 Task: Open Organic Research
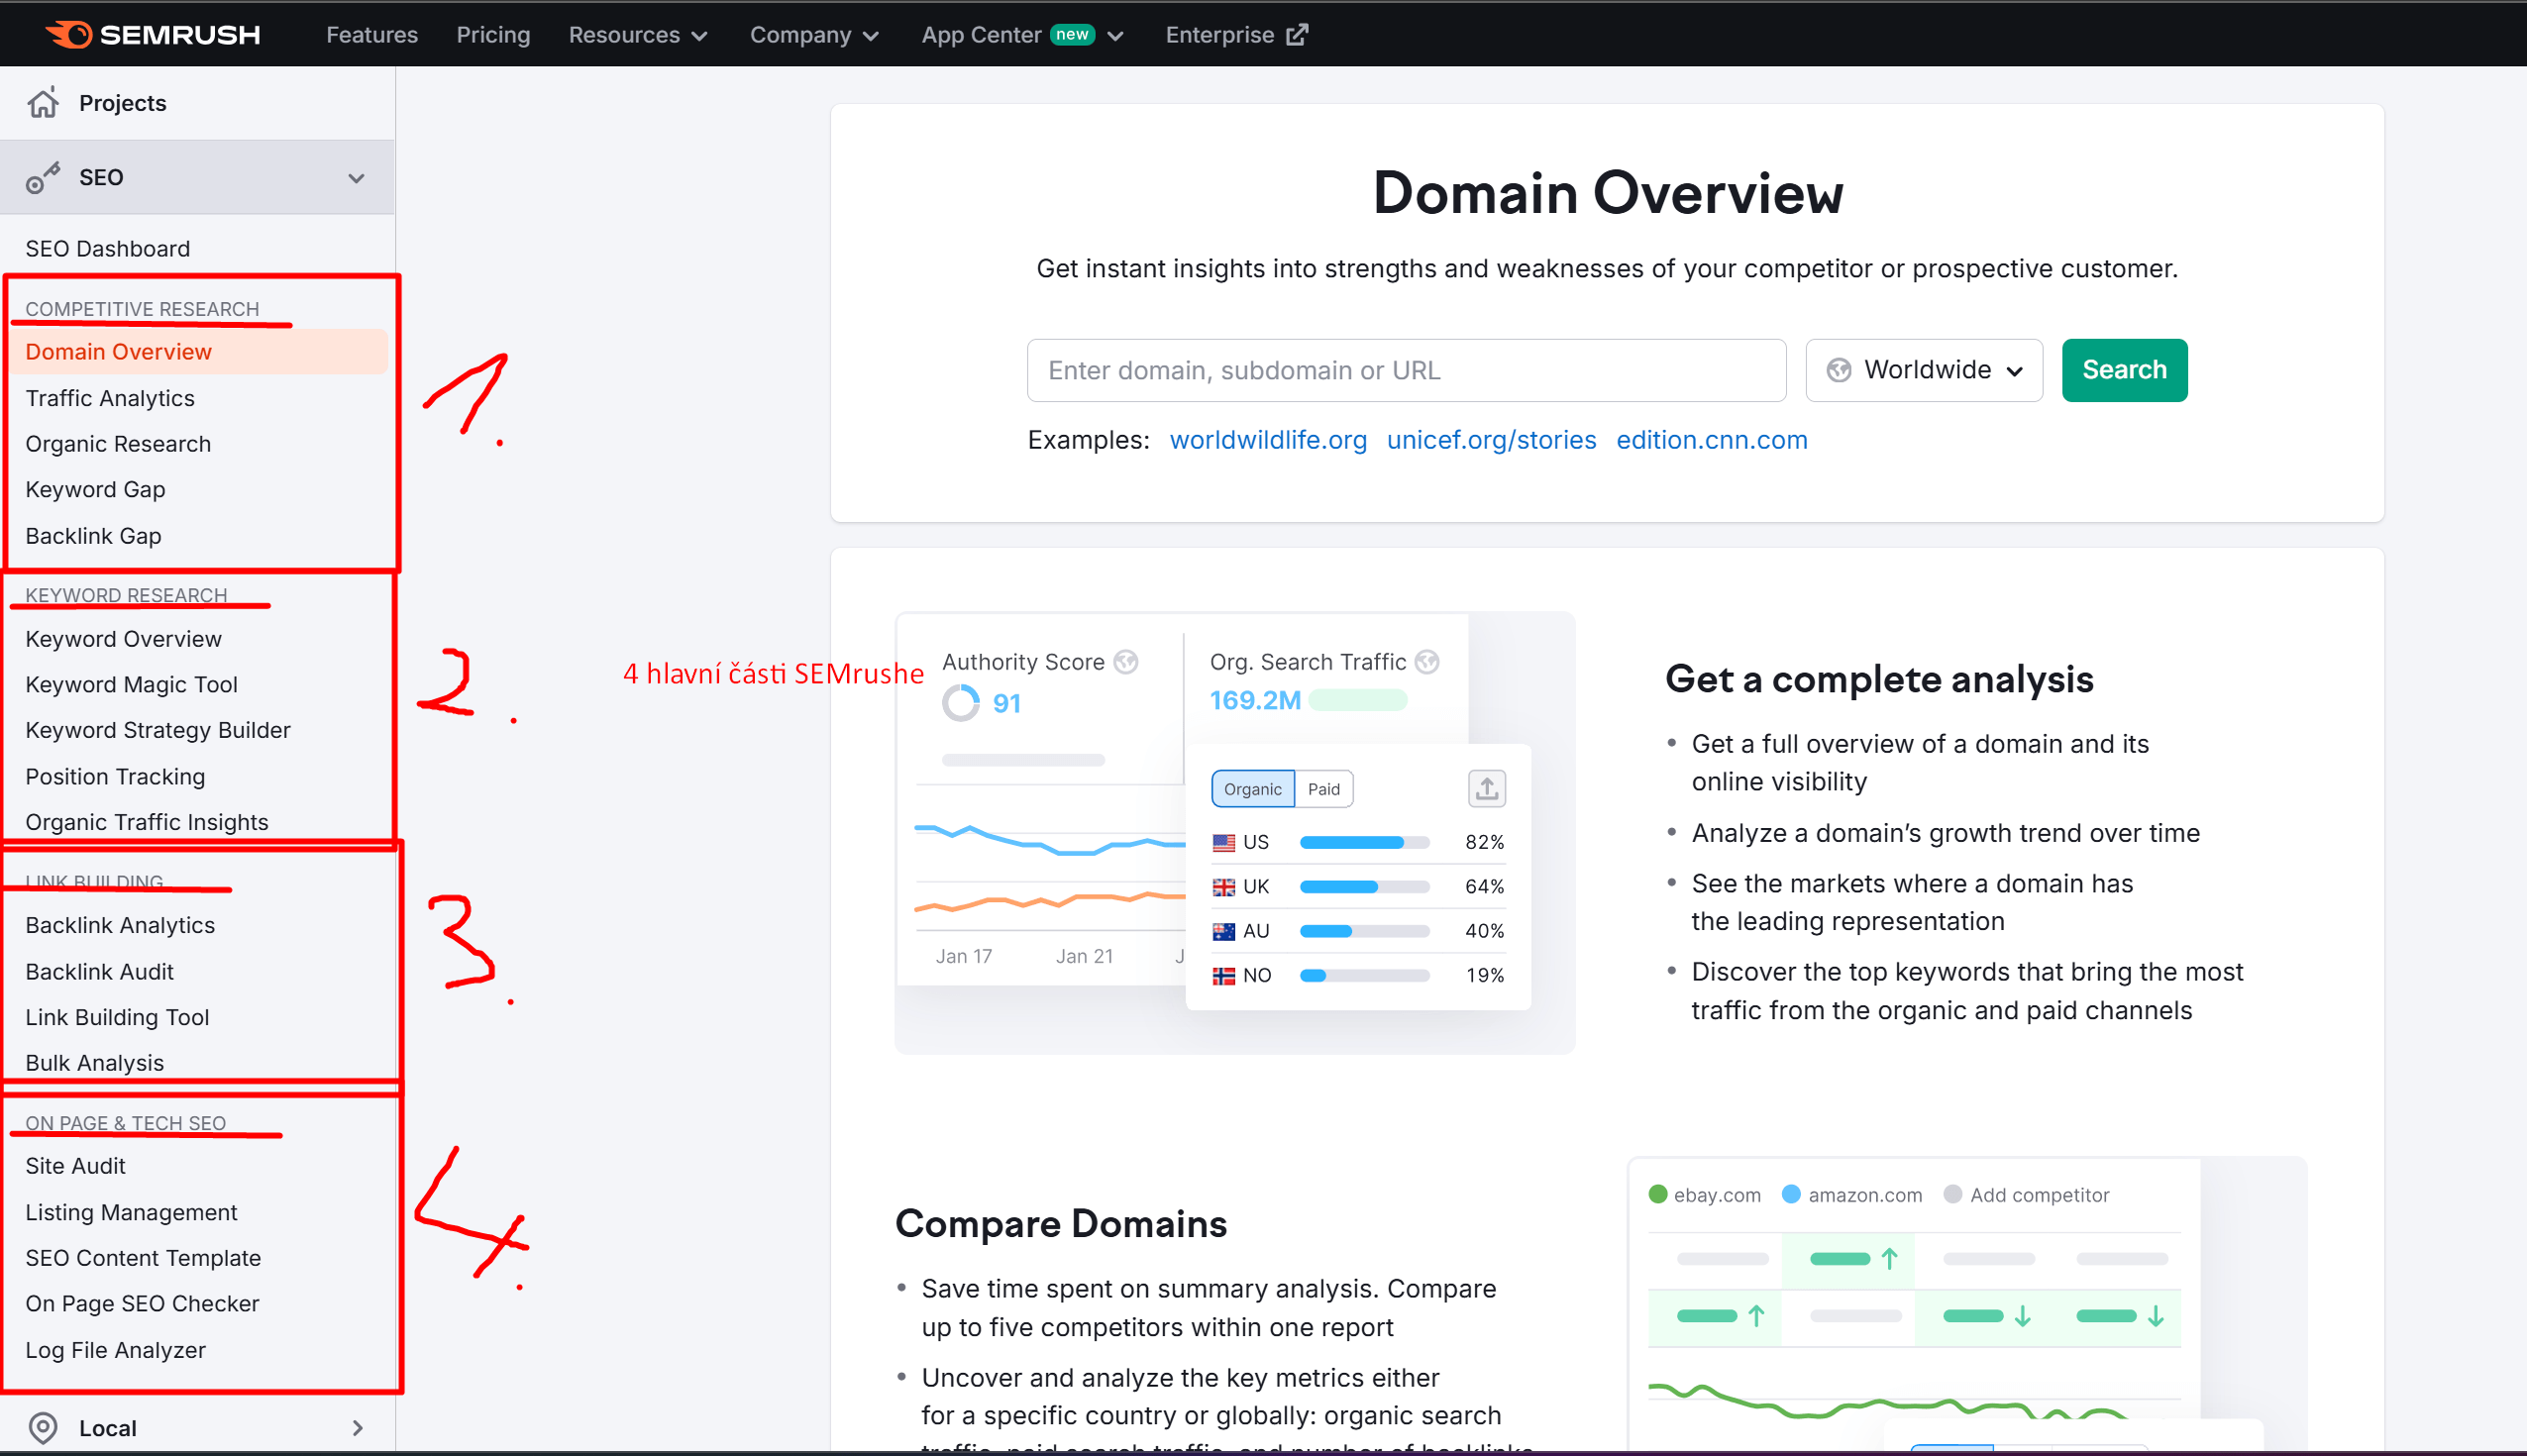pyautogui.click(x=118, y=444)
